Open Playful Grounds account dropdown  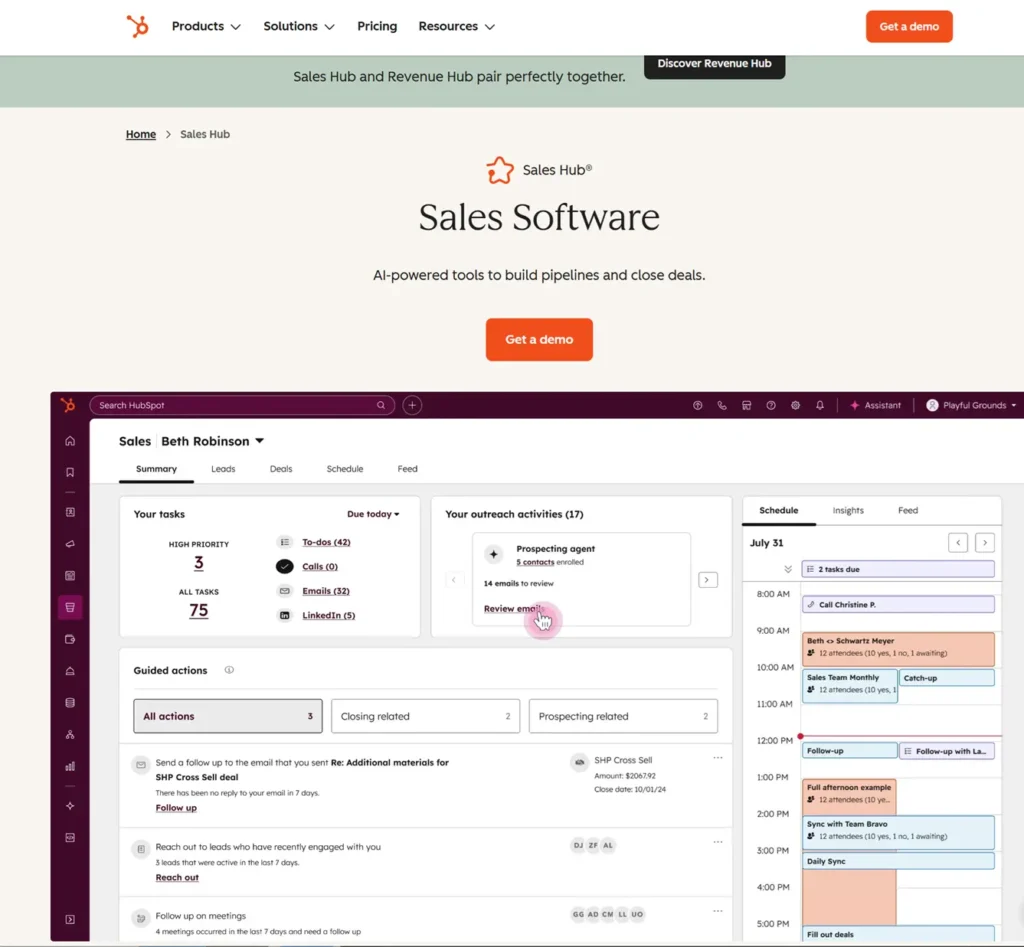pos(970,405)
